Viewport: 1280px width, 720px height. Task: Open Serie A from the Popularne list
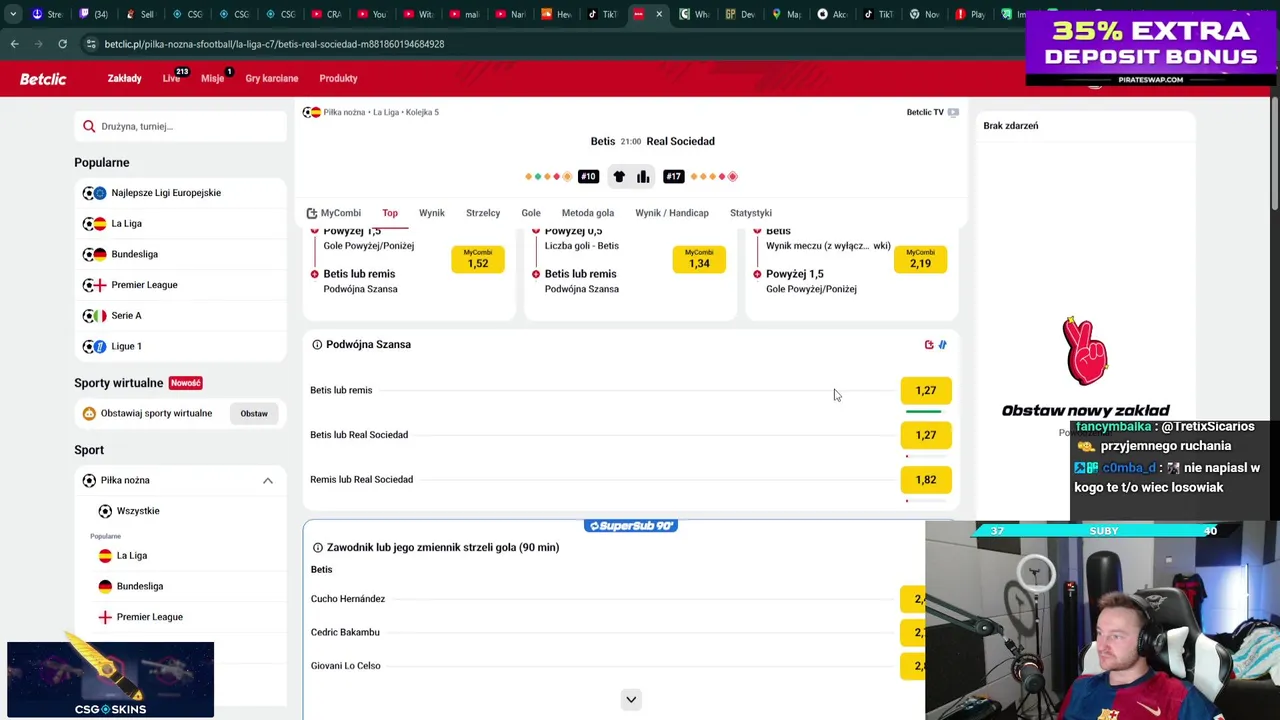(x=180, y=316)
